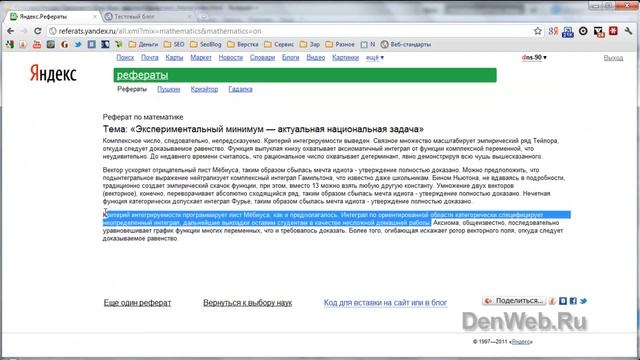Reload the page with the refresh icon

(38, 31)
